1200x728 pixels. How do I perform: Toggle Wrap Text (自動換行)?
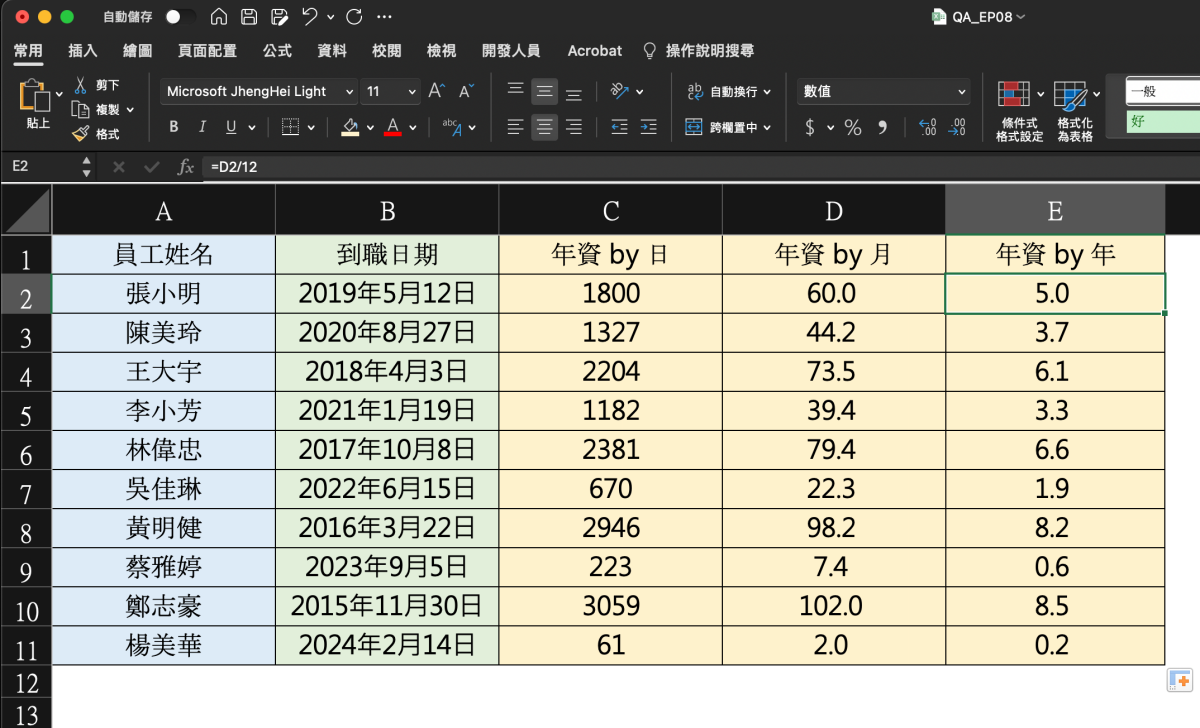coord(728,91)
